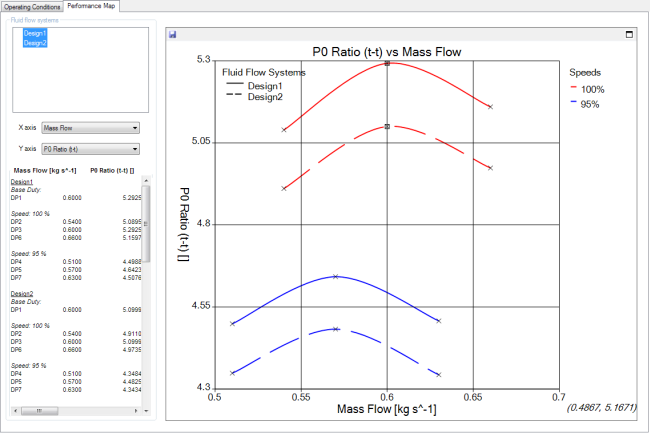Click the 4.8 tick label on the y axis

[x=204, y=224]
